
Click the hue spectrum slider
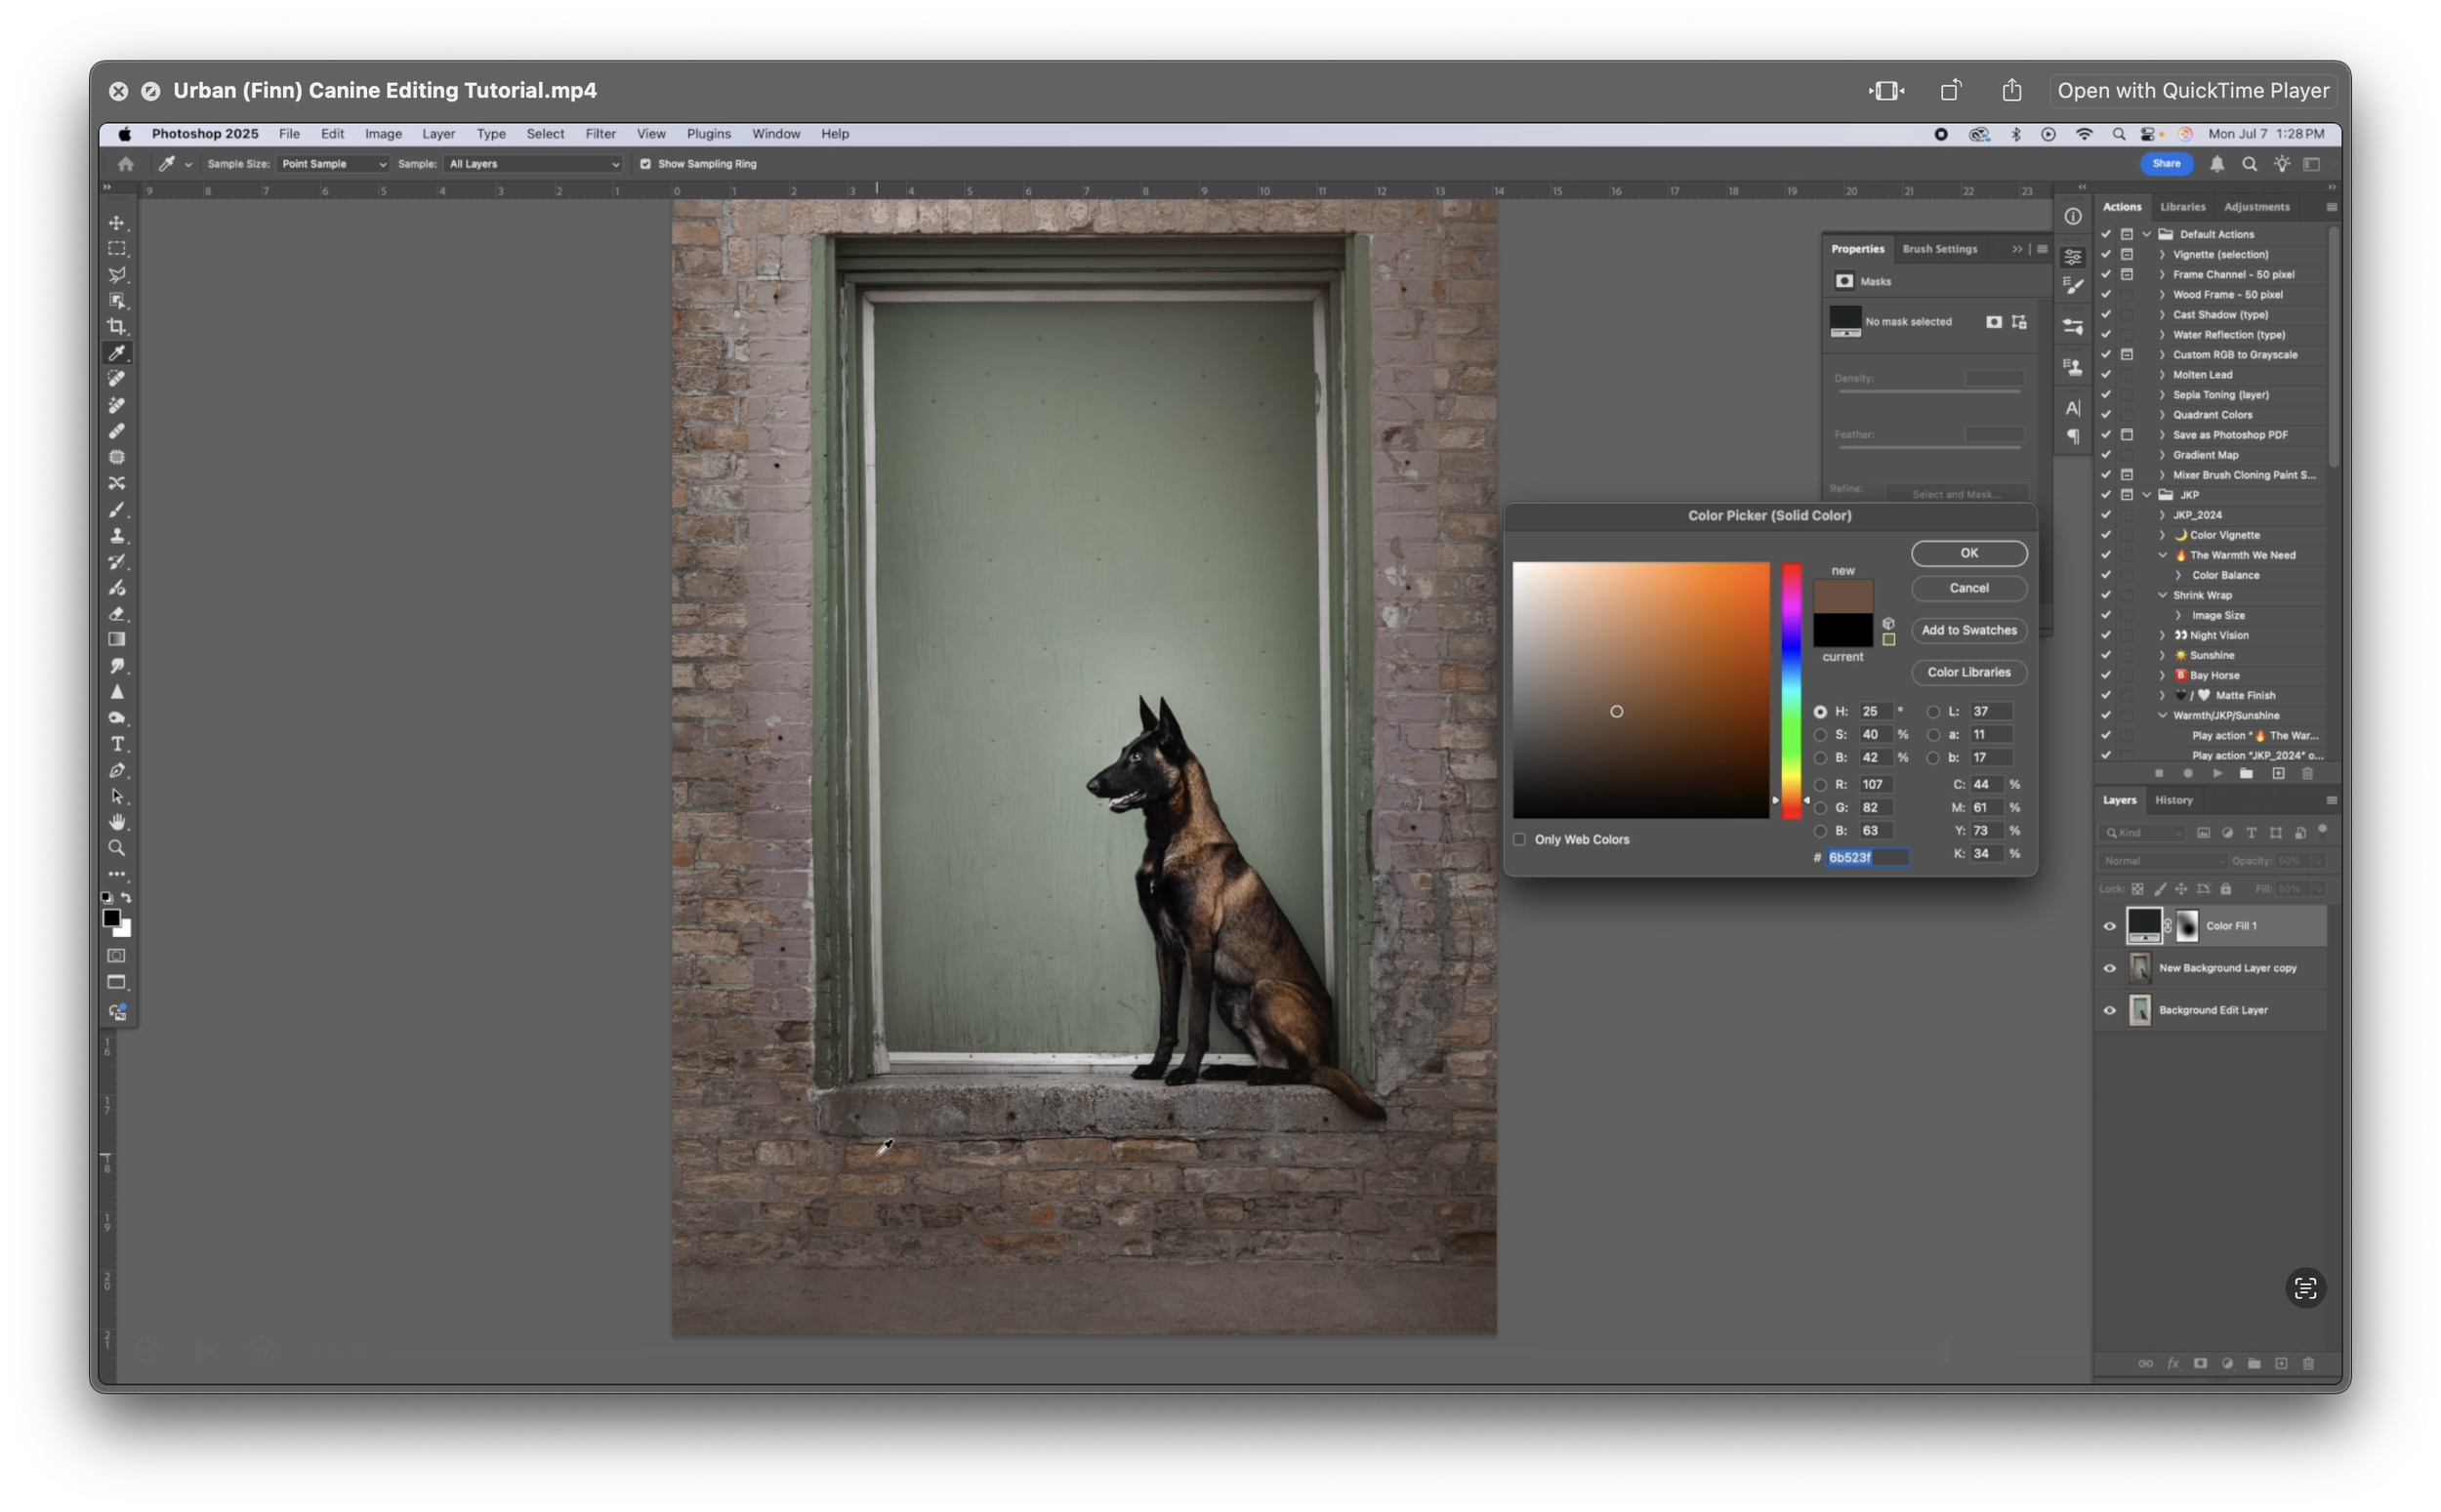[1791, 690]
